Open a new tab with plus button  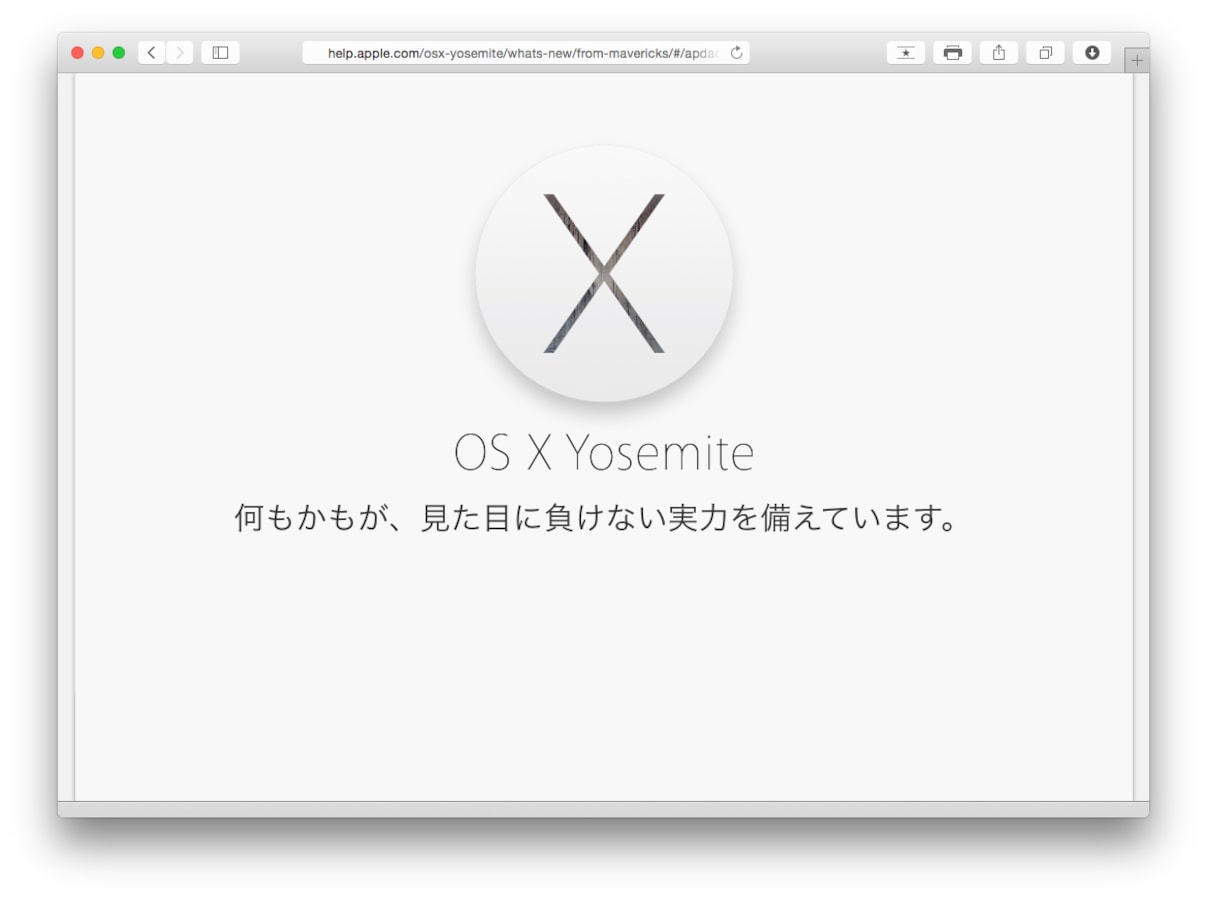point(1137,61)
